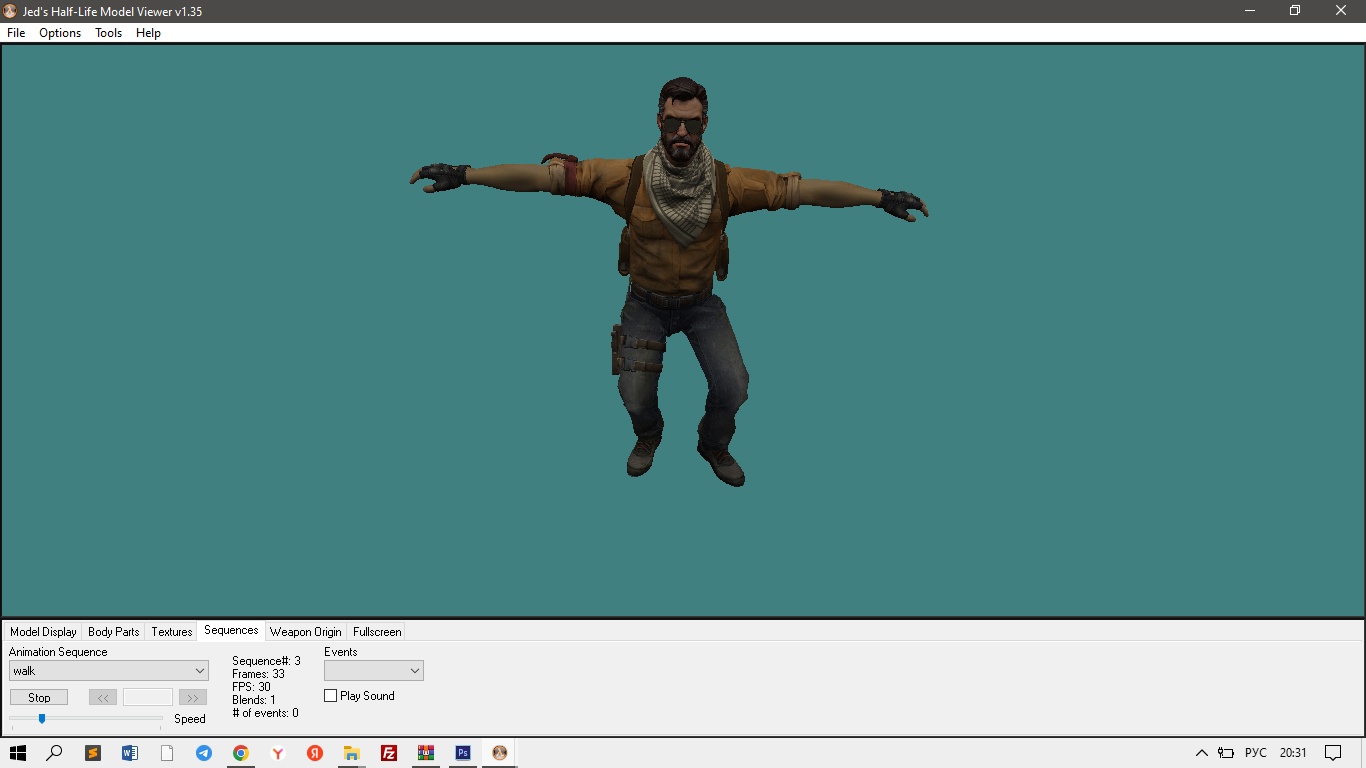Open the Windows Start menu

coord(17,753)
